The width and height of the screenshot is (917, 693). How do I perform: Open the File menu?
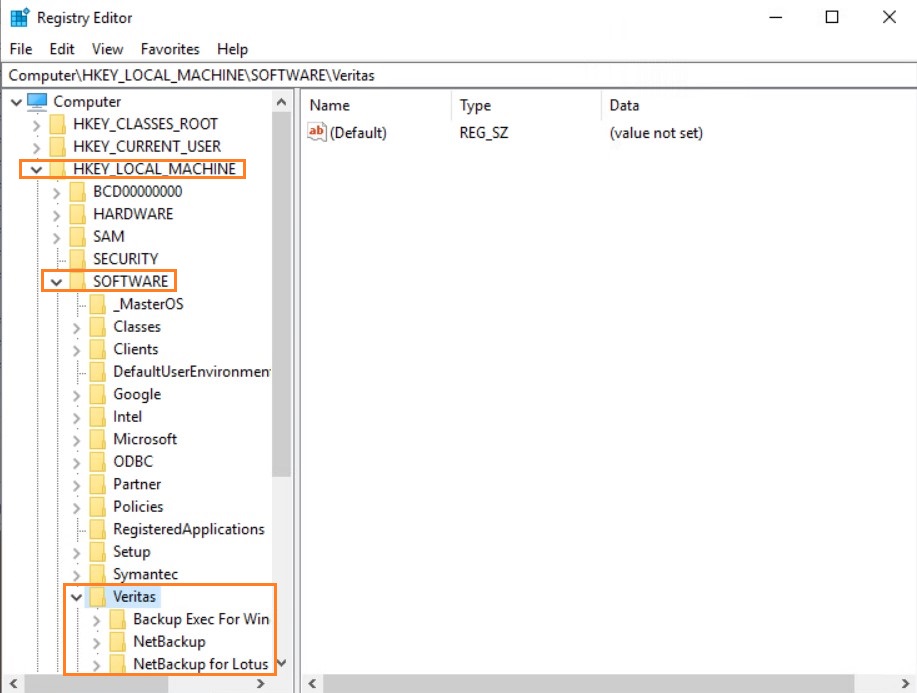tap(21, 49)
